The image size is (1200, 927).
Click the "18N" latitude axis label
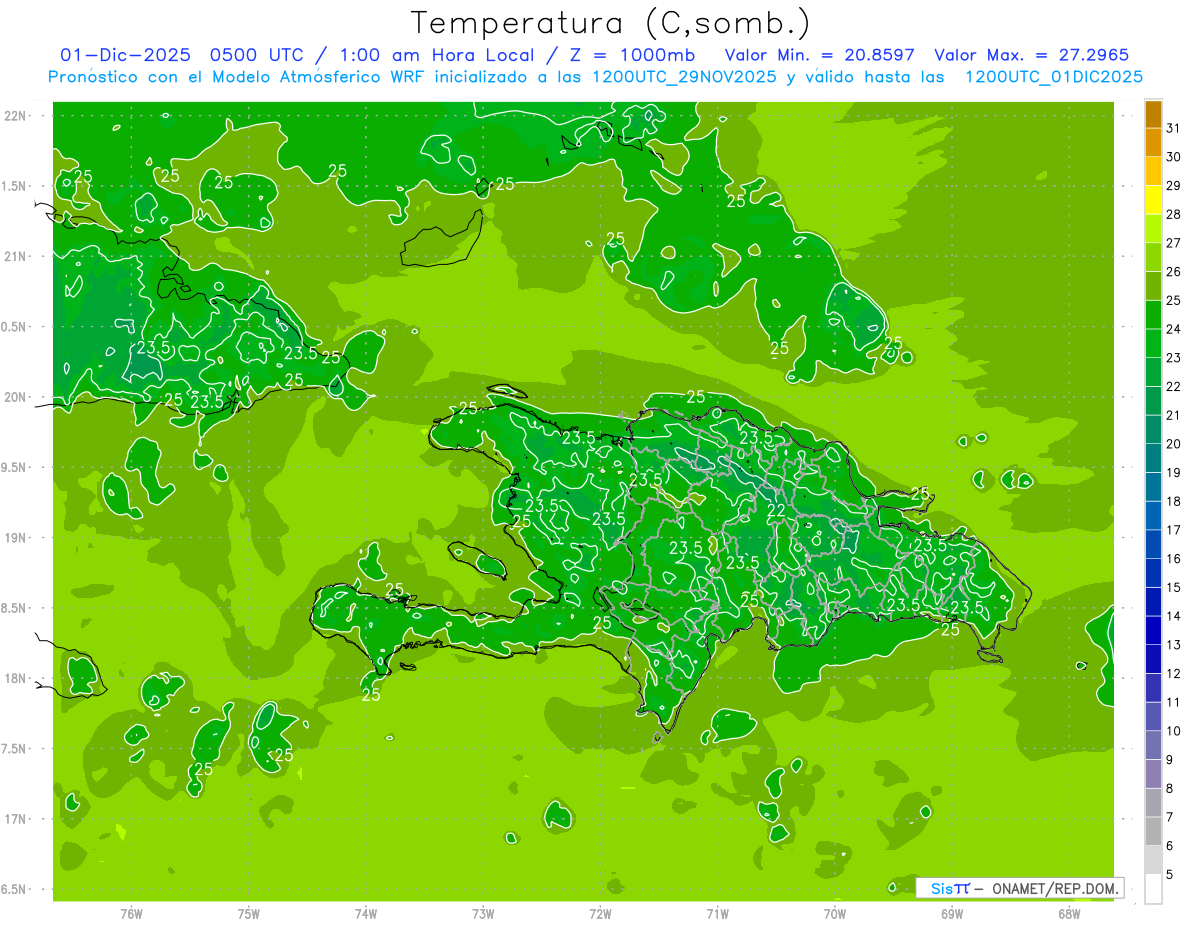click(15, 678)
